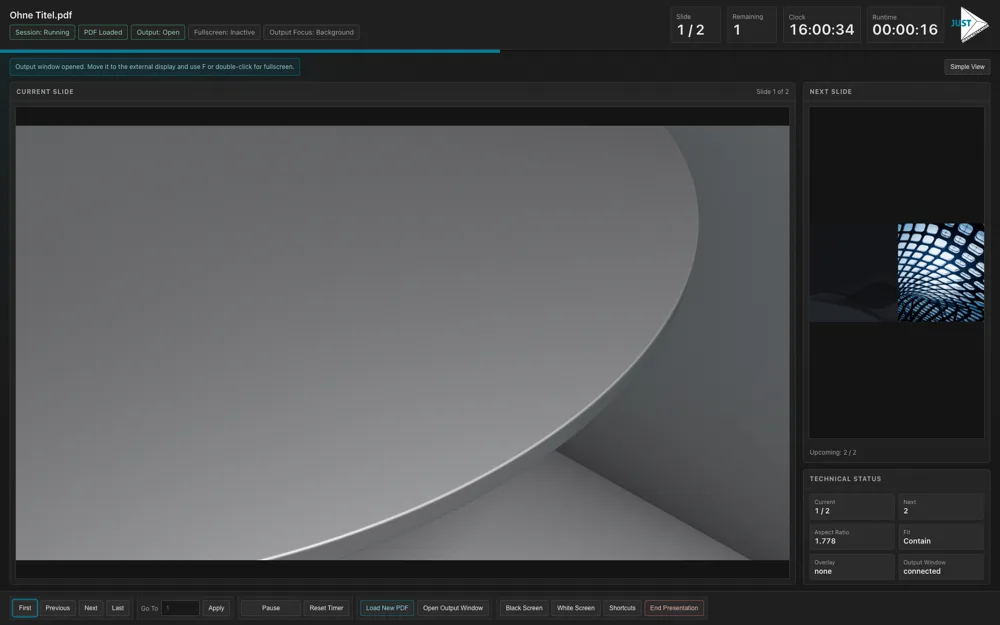Click the Output Focus: Background chip

click(x=310, y=31)
